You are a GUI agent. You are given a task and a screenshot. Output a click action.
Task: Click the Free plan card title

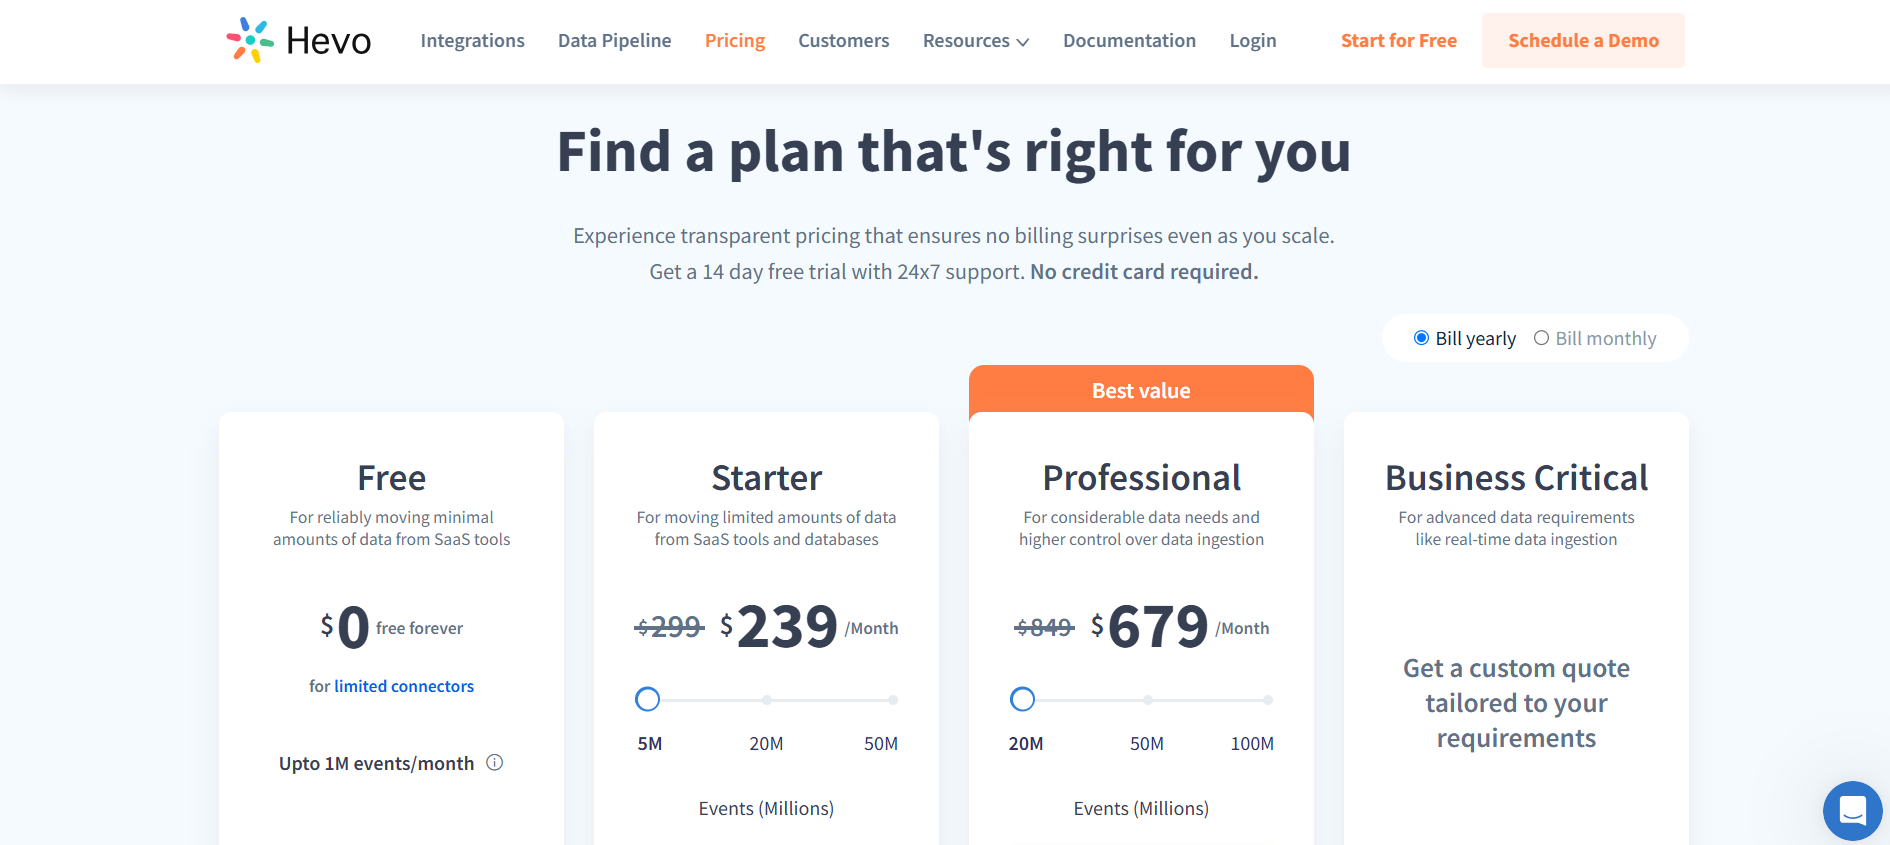(x=391, y=478)
